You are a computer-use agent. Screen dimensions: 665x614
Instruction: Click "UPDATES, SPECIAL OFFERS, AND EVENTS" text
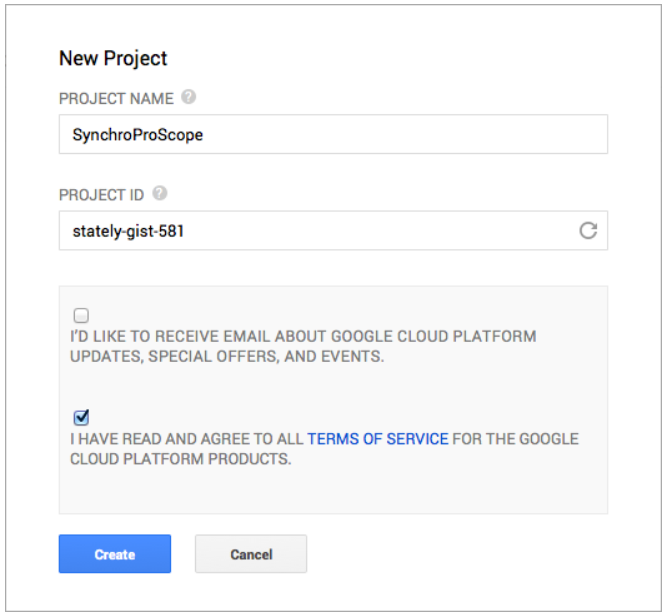point(226,356)
